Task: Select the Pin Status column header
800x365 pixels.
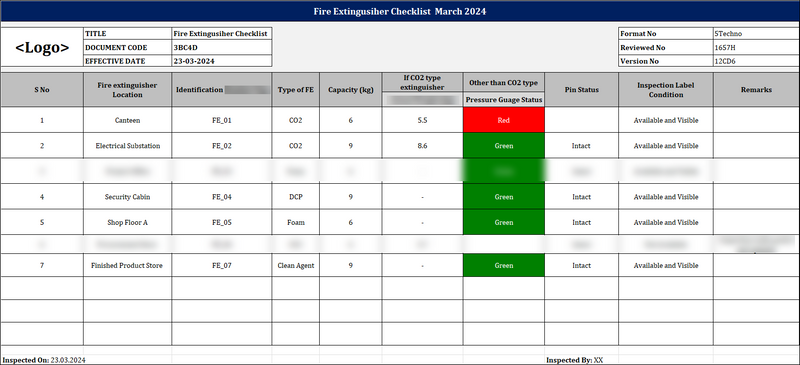Action: click(x=581, y=90)
